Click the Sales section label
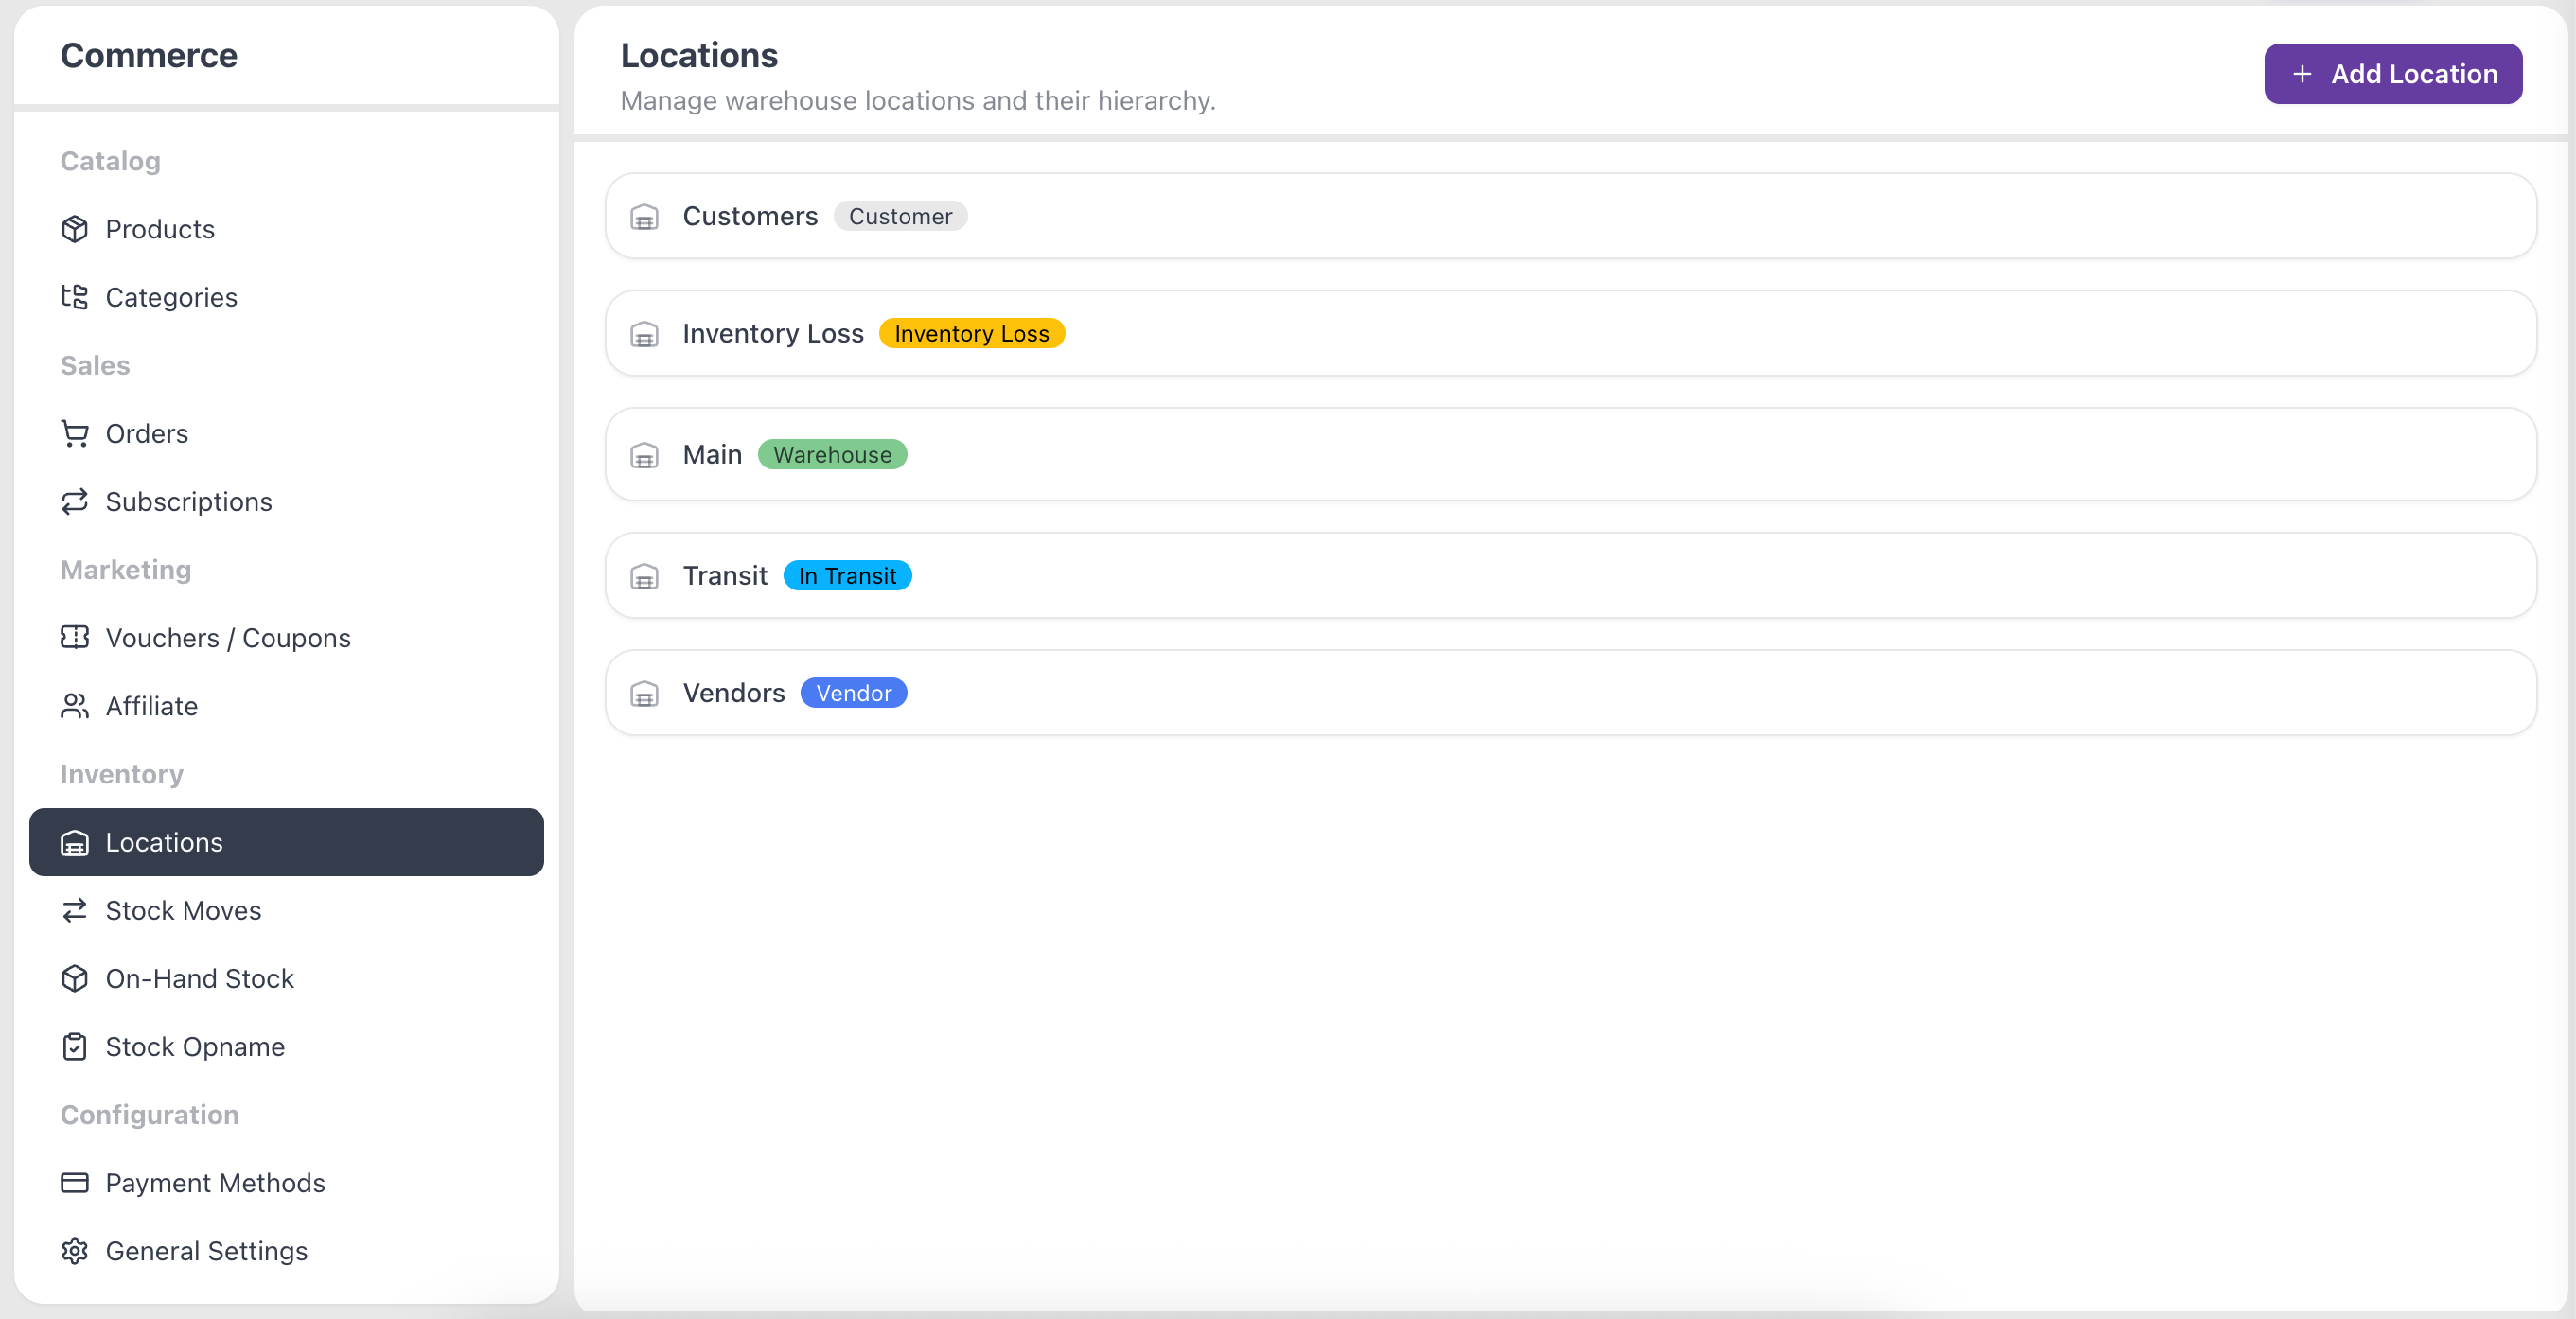This screenshot has height=1319, width=2576. 95,365
